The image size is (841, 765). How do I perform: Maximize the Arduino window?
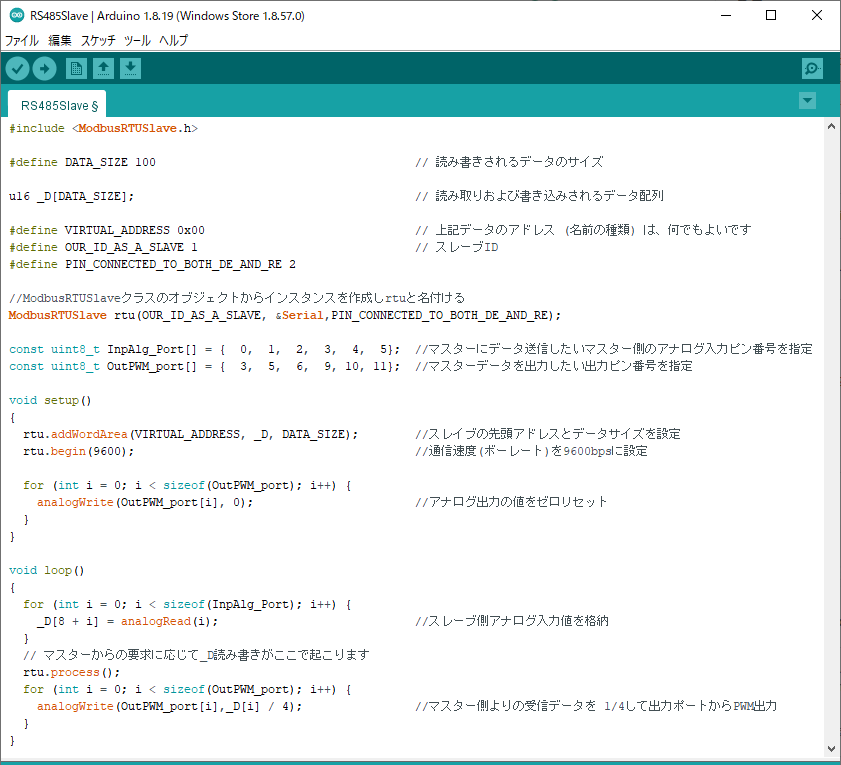pyautogui.click(x=770, y=16)
